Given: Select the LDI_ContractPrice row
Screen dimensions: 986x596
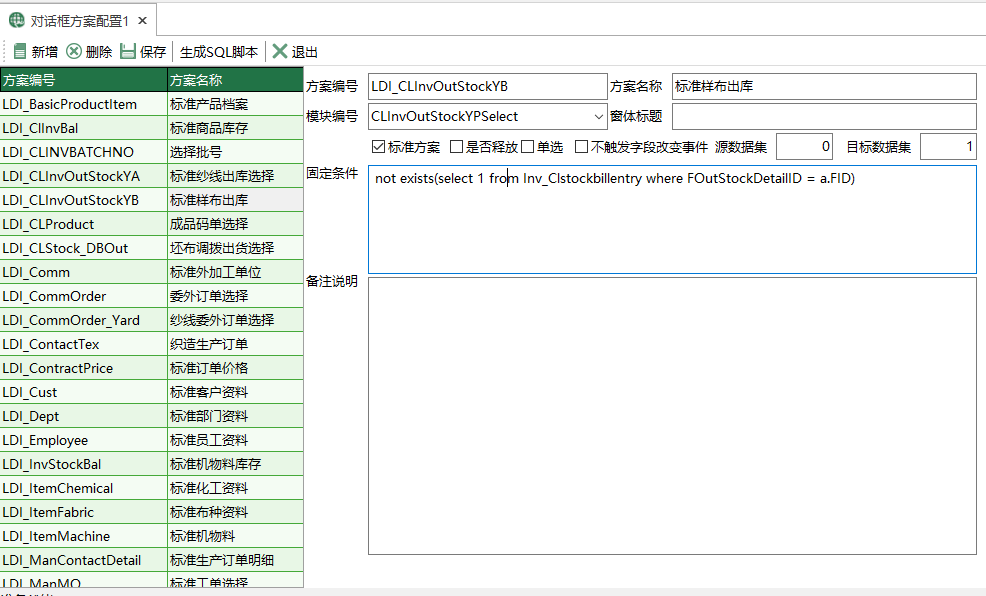Looking at the screenshot, I should [x=152, y=368].
